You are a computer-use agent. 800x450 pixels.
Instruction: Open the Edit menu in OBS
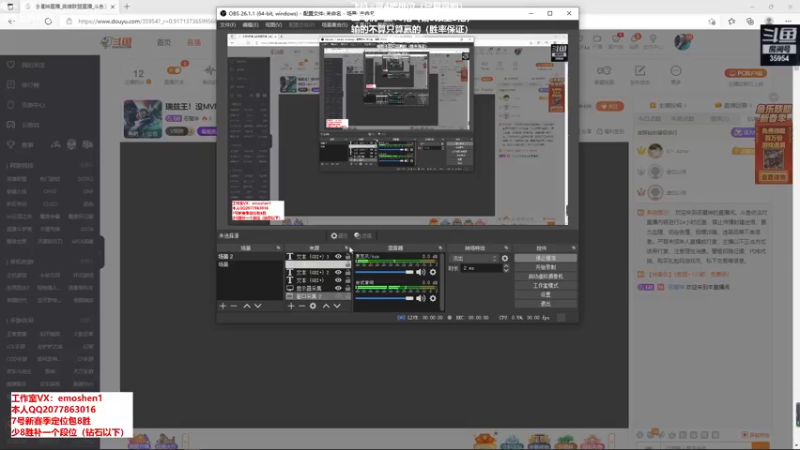pyautogui.click(x=250, y=25)
